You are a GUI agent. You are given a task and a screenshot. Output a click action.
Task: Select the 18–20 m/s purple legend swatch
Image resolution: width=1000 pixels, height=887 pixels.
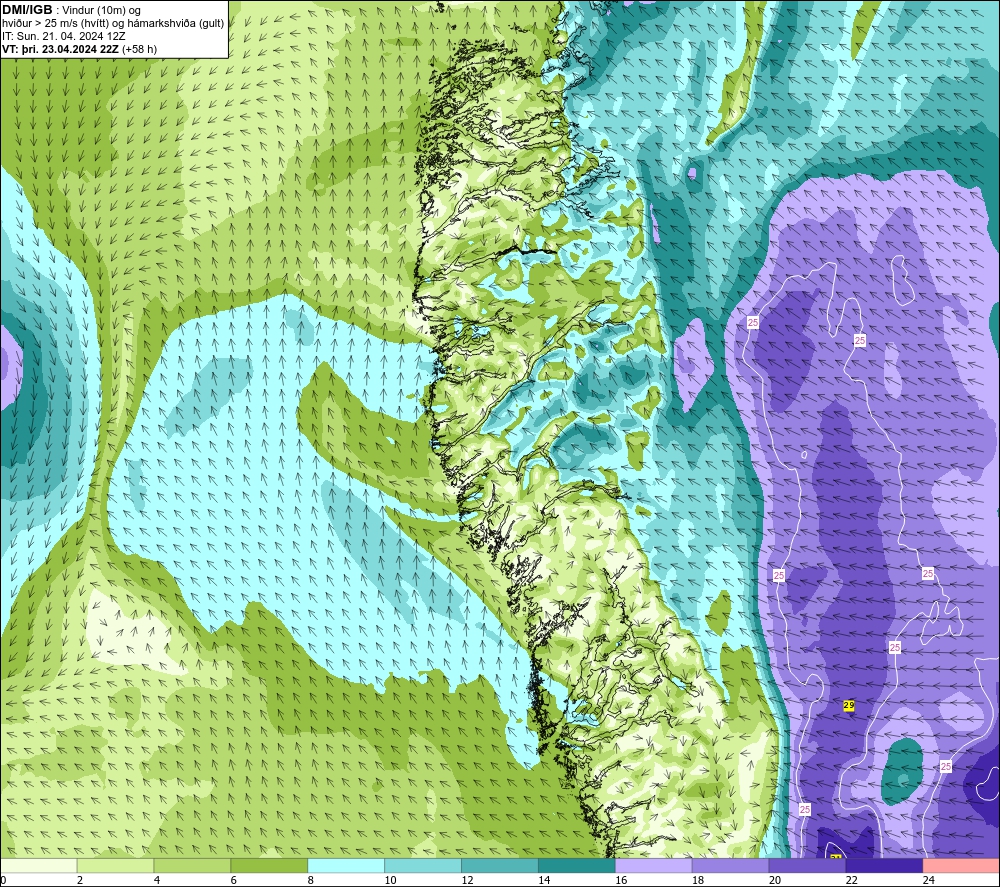coord(730,866)
